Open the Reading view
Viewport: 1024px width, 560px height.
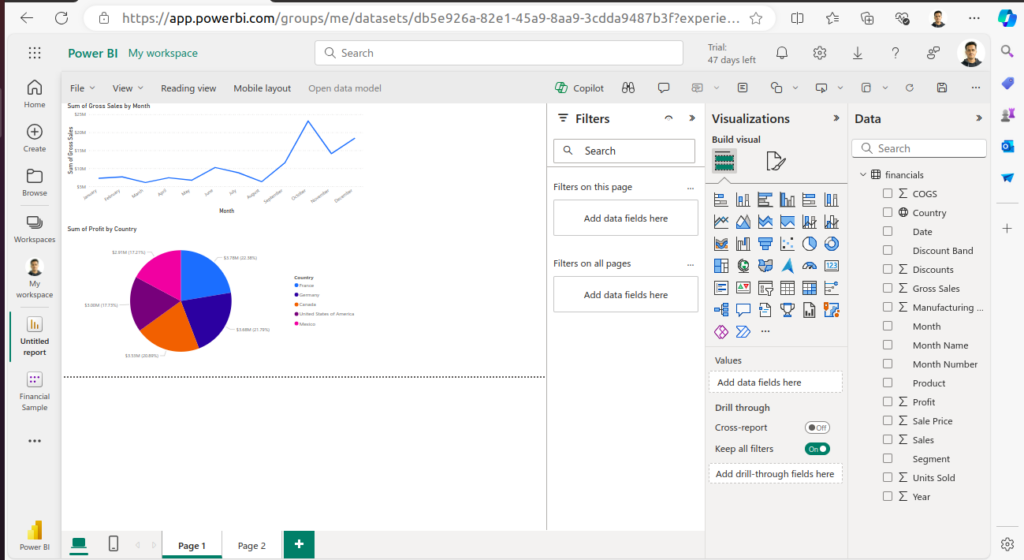(188, 88)
